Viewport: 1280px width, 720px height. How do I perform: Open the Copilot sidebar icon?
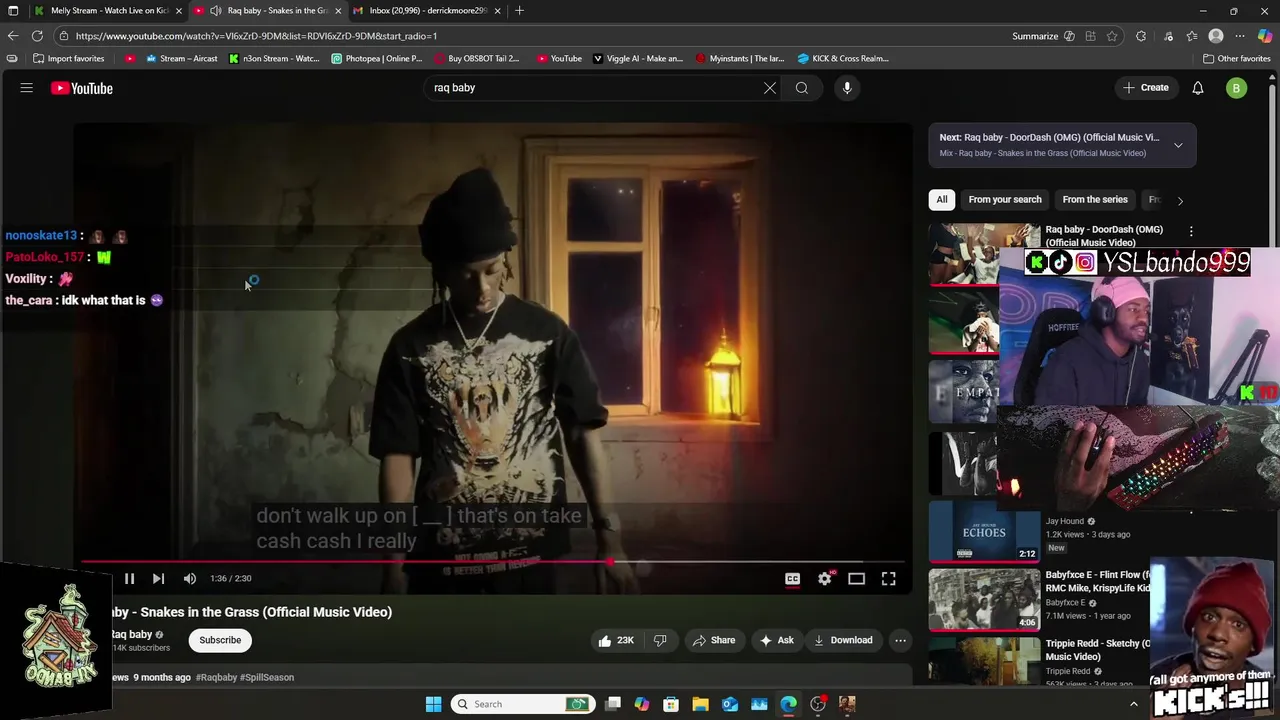tap(1265, 36)
